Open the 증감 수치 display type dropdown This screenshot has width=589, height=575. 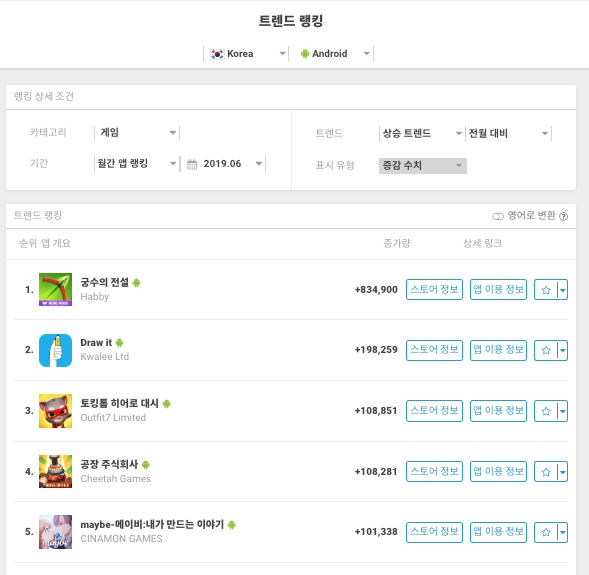423,166
